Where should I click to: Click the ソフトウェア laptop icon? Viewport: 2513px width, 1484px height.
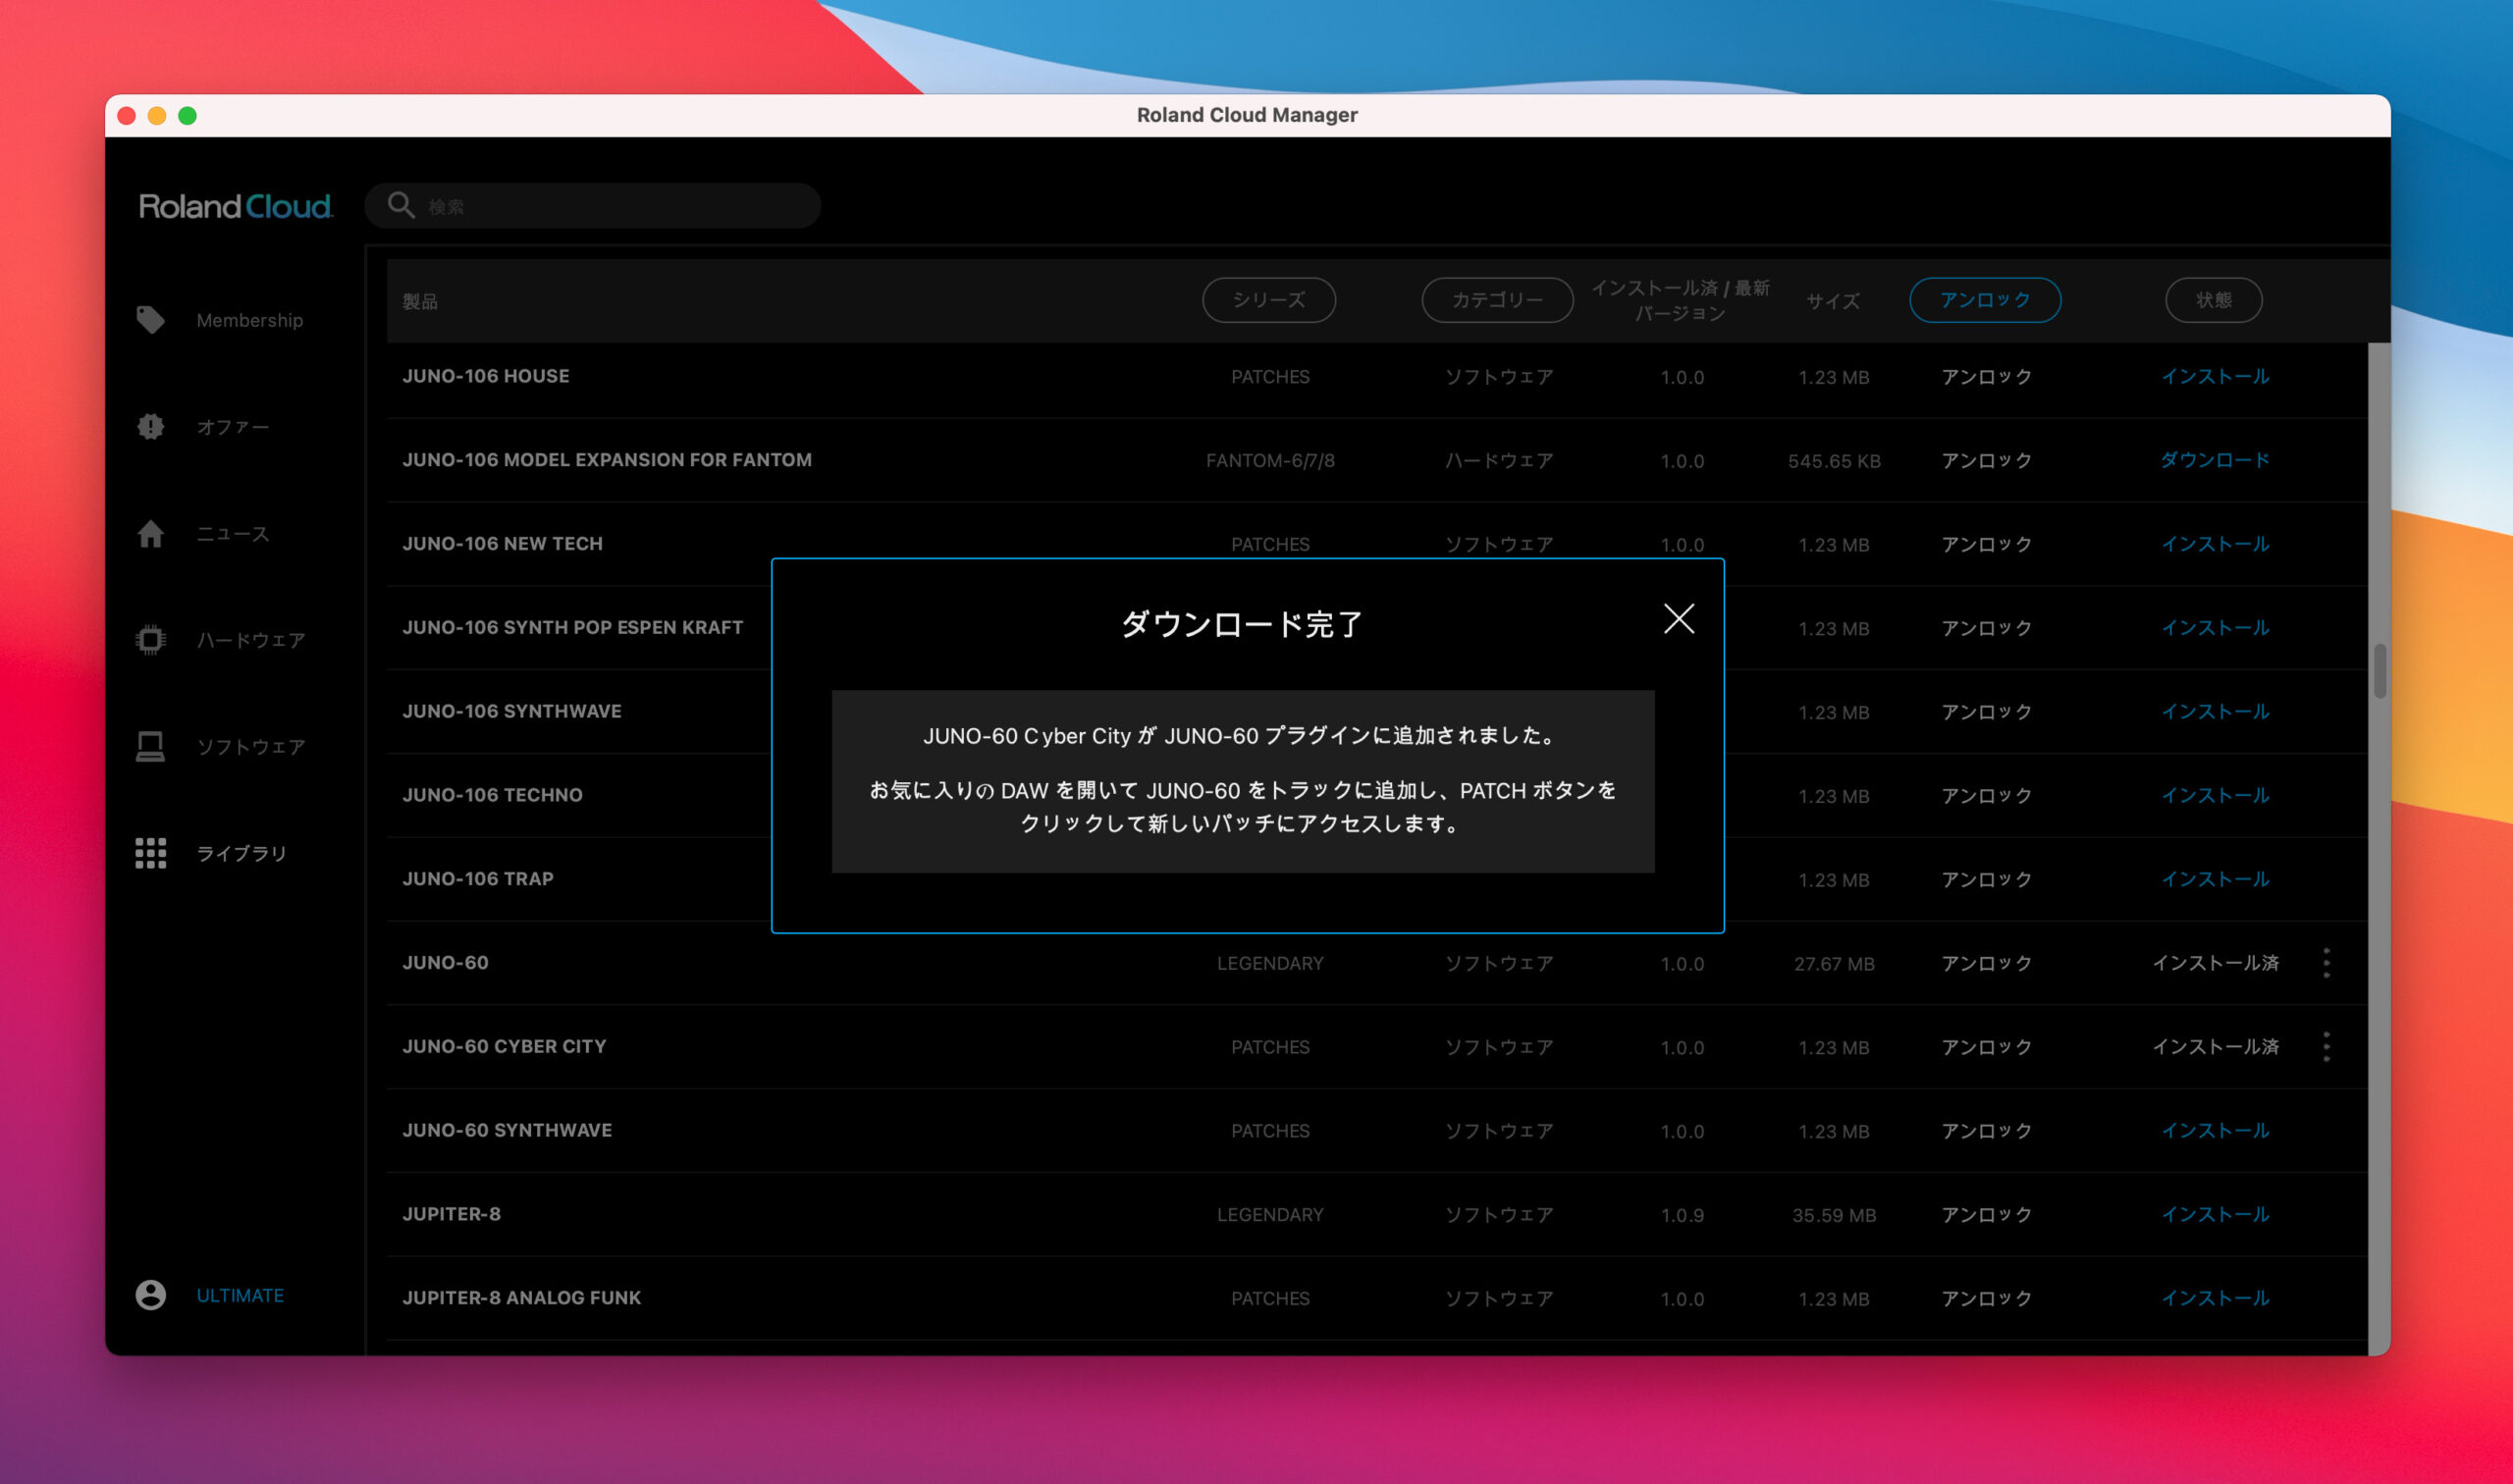[151, 747]
